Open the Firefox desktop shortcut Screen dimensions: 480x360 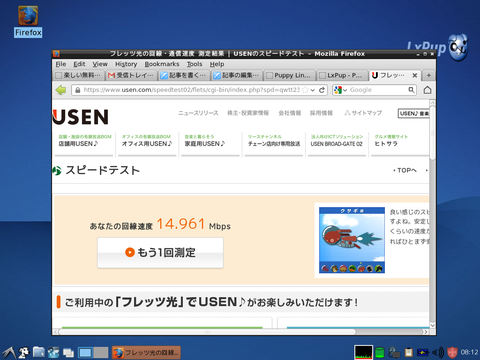(28, 21)
